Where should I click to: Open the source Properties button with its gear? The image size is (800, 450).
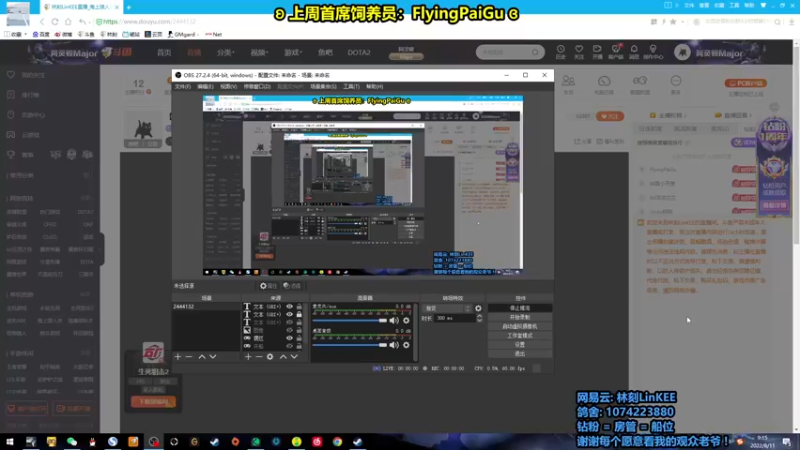[x=268, y=286]
